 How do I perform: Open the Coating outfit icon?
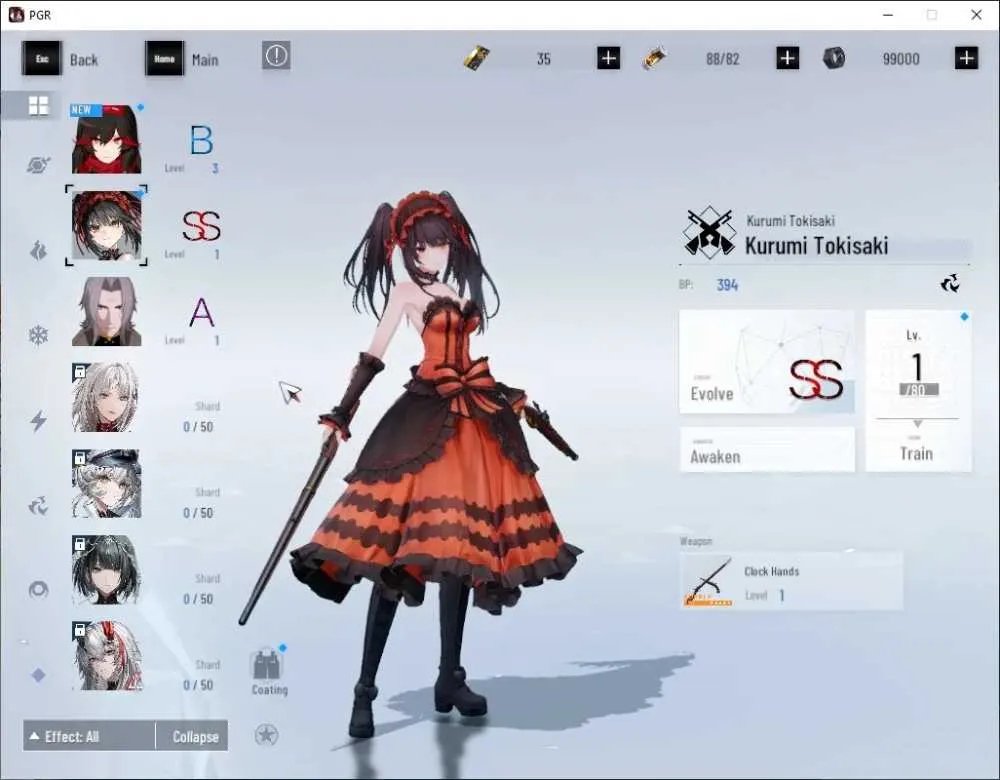click(269, 672)
